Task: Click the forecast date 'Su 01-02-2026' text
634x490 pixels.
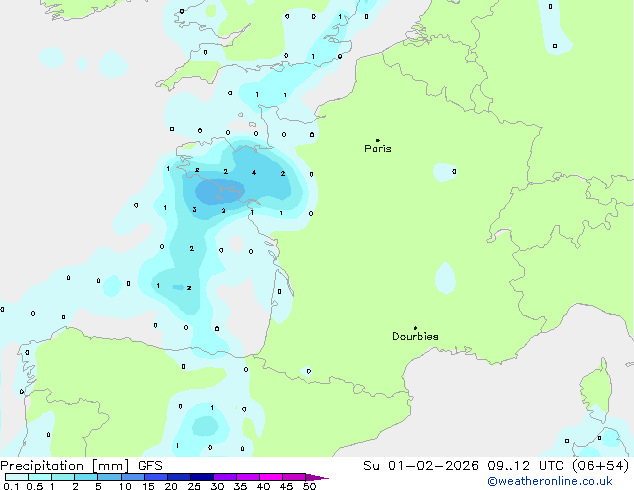Action: click(x=421, y=466)
